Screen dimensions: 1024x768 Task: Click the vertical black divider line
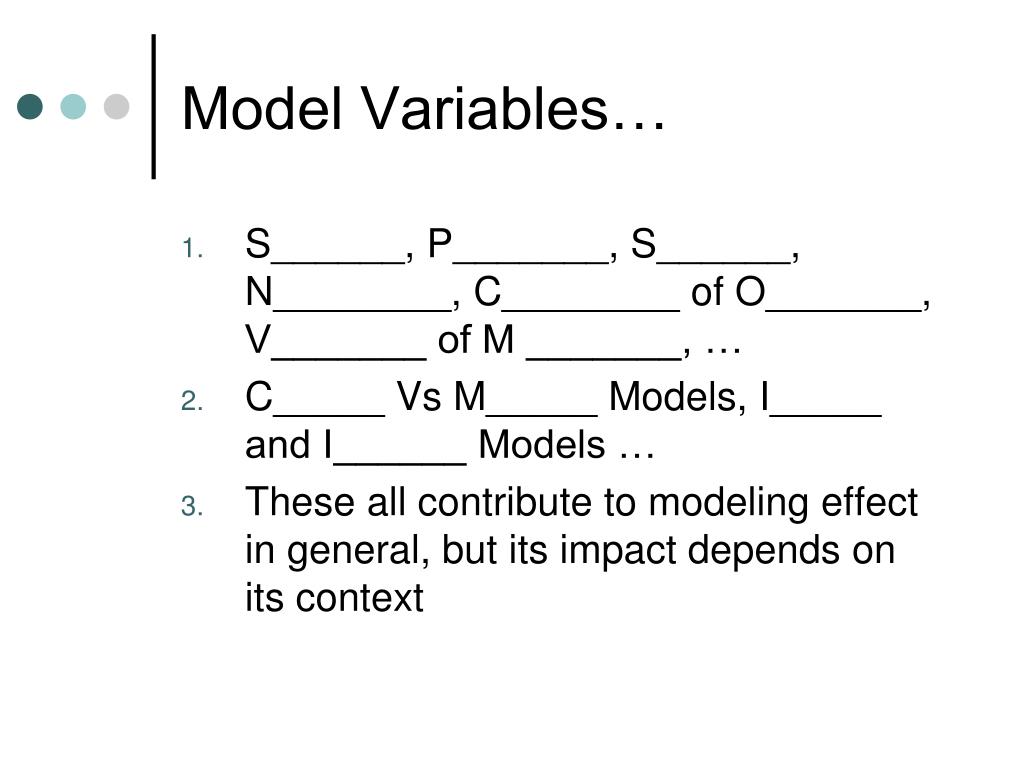154,106
